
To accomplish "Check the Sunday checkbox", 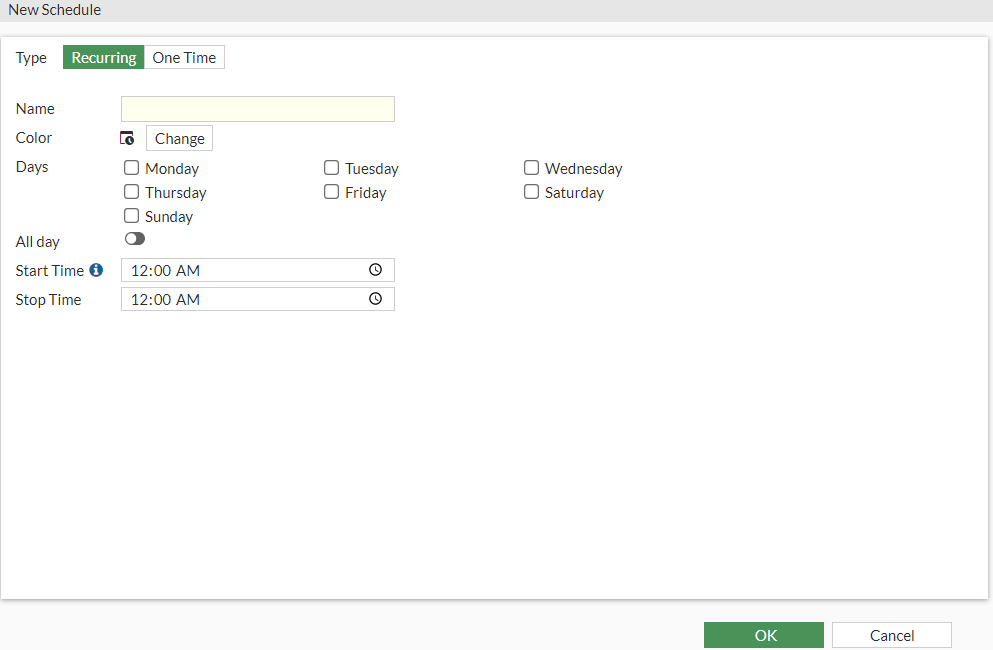I will (131, 216).
